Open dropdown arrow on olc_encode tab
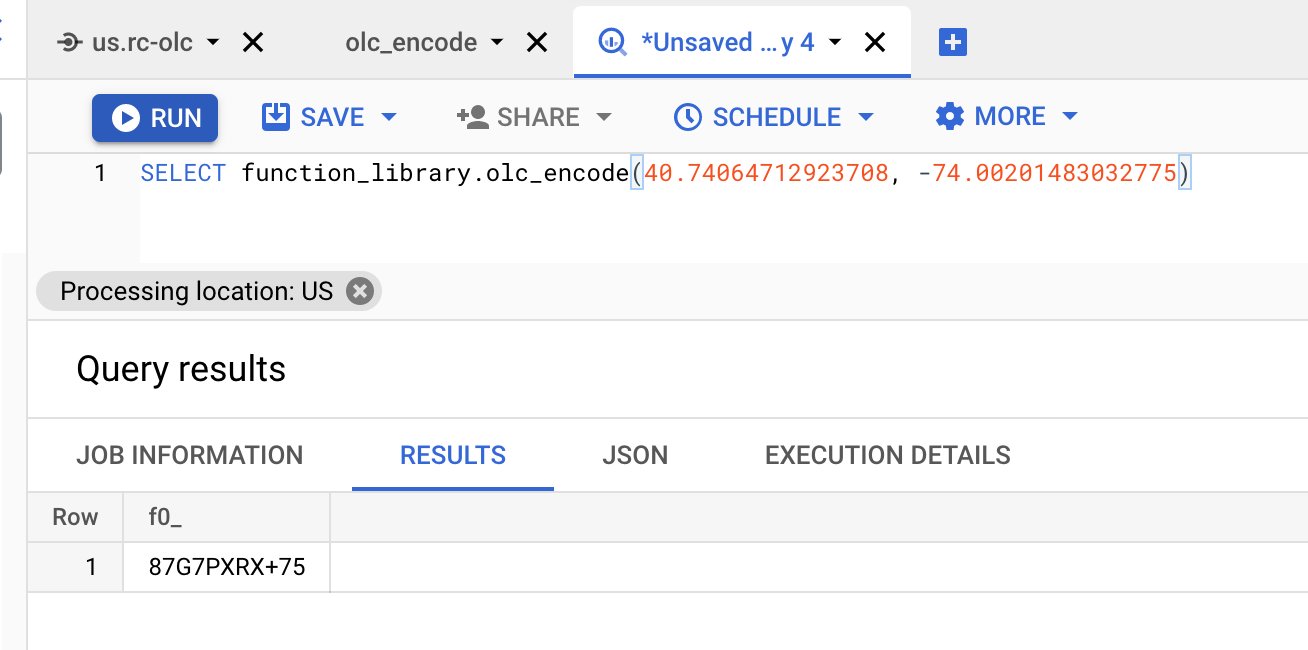The width and height of the screenshot is (1308, 650). (498, 43)
